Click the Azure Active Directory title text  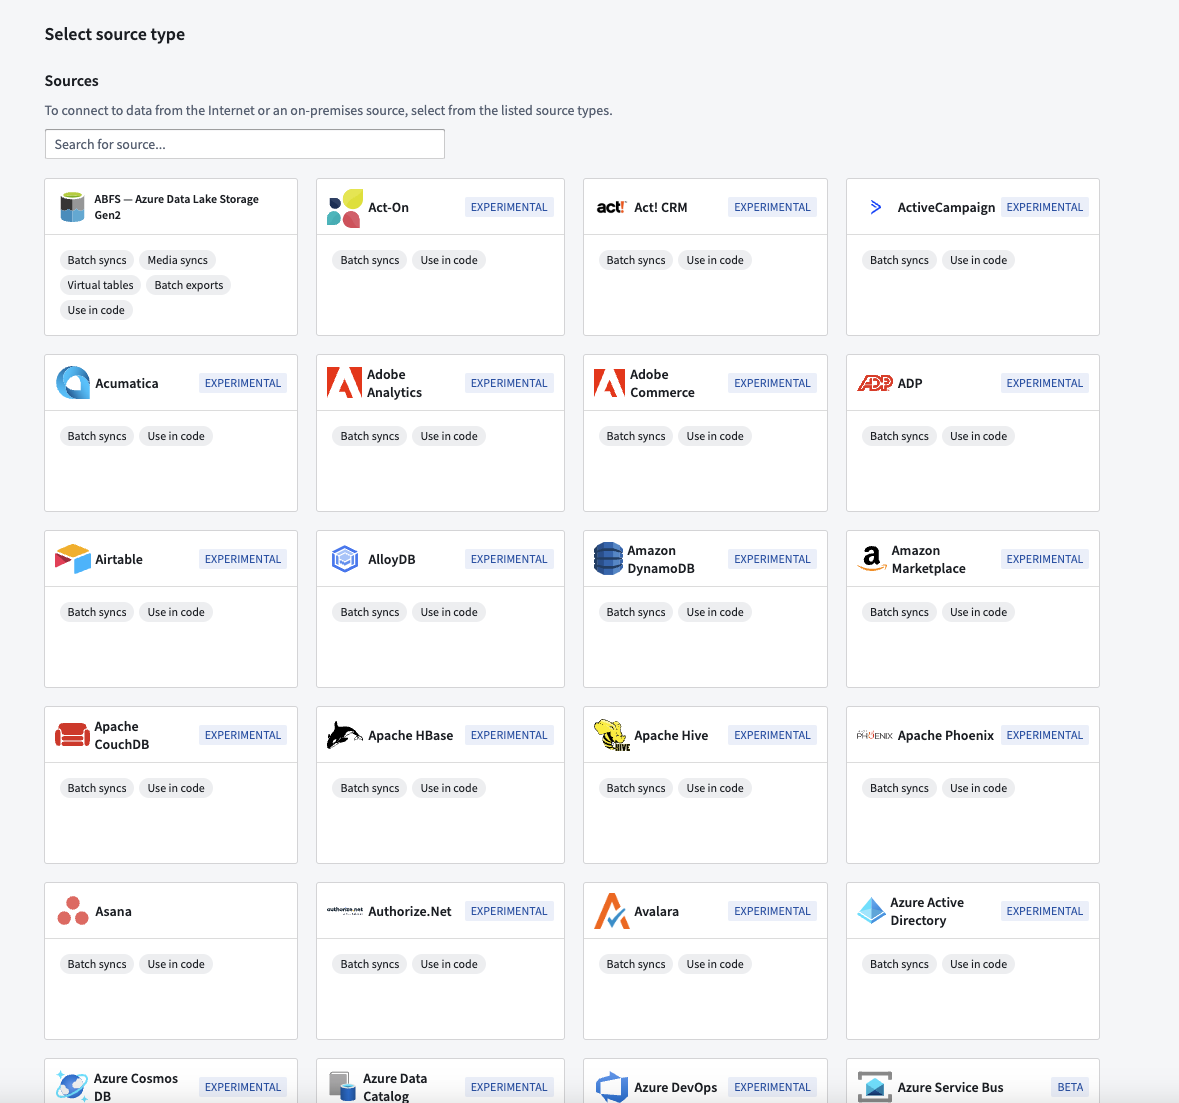click(927, 911)
